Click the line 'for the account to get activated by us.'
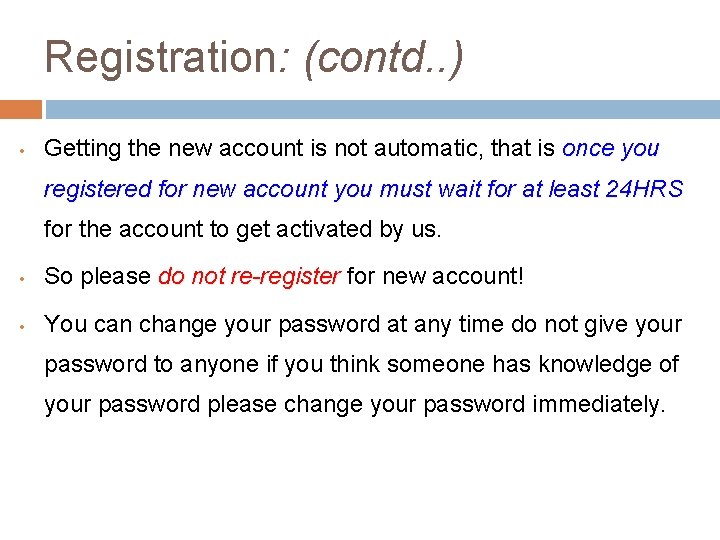 tap(242, 229)
